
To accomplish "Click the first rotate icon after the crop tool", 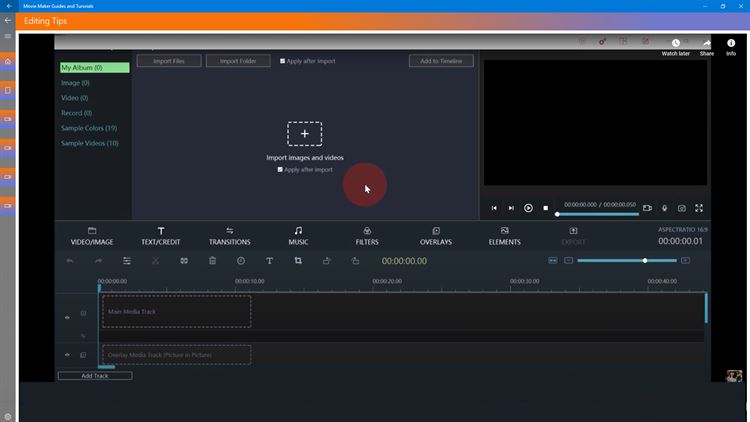I will coord(327,261).
